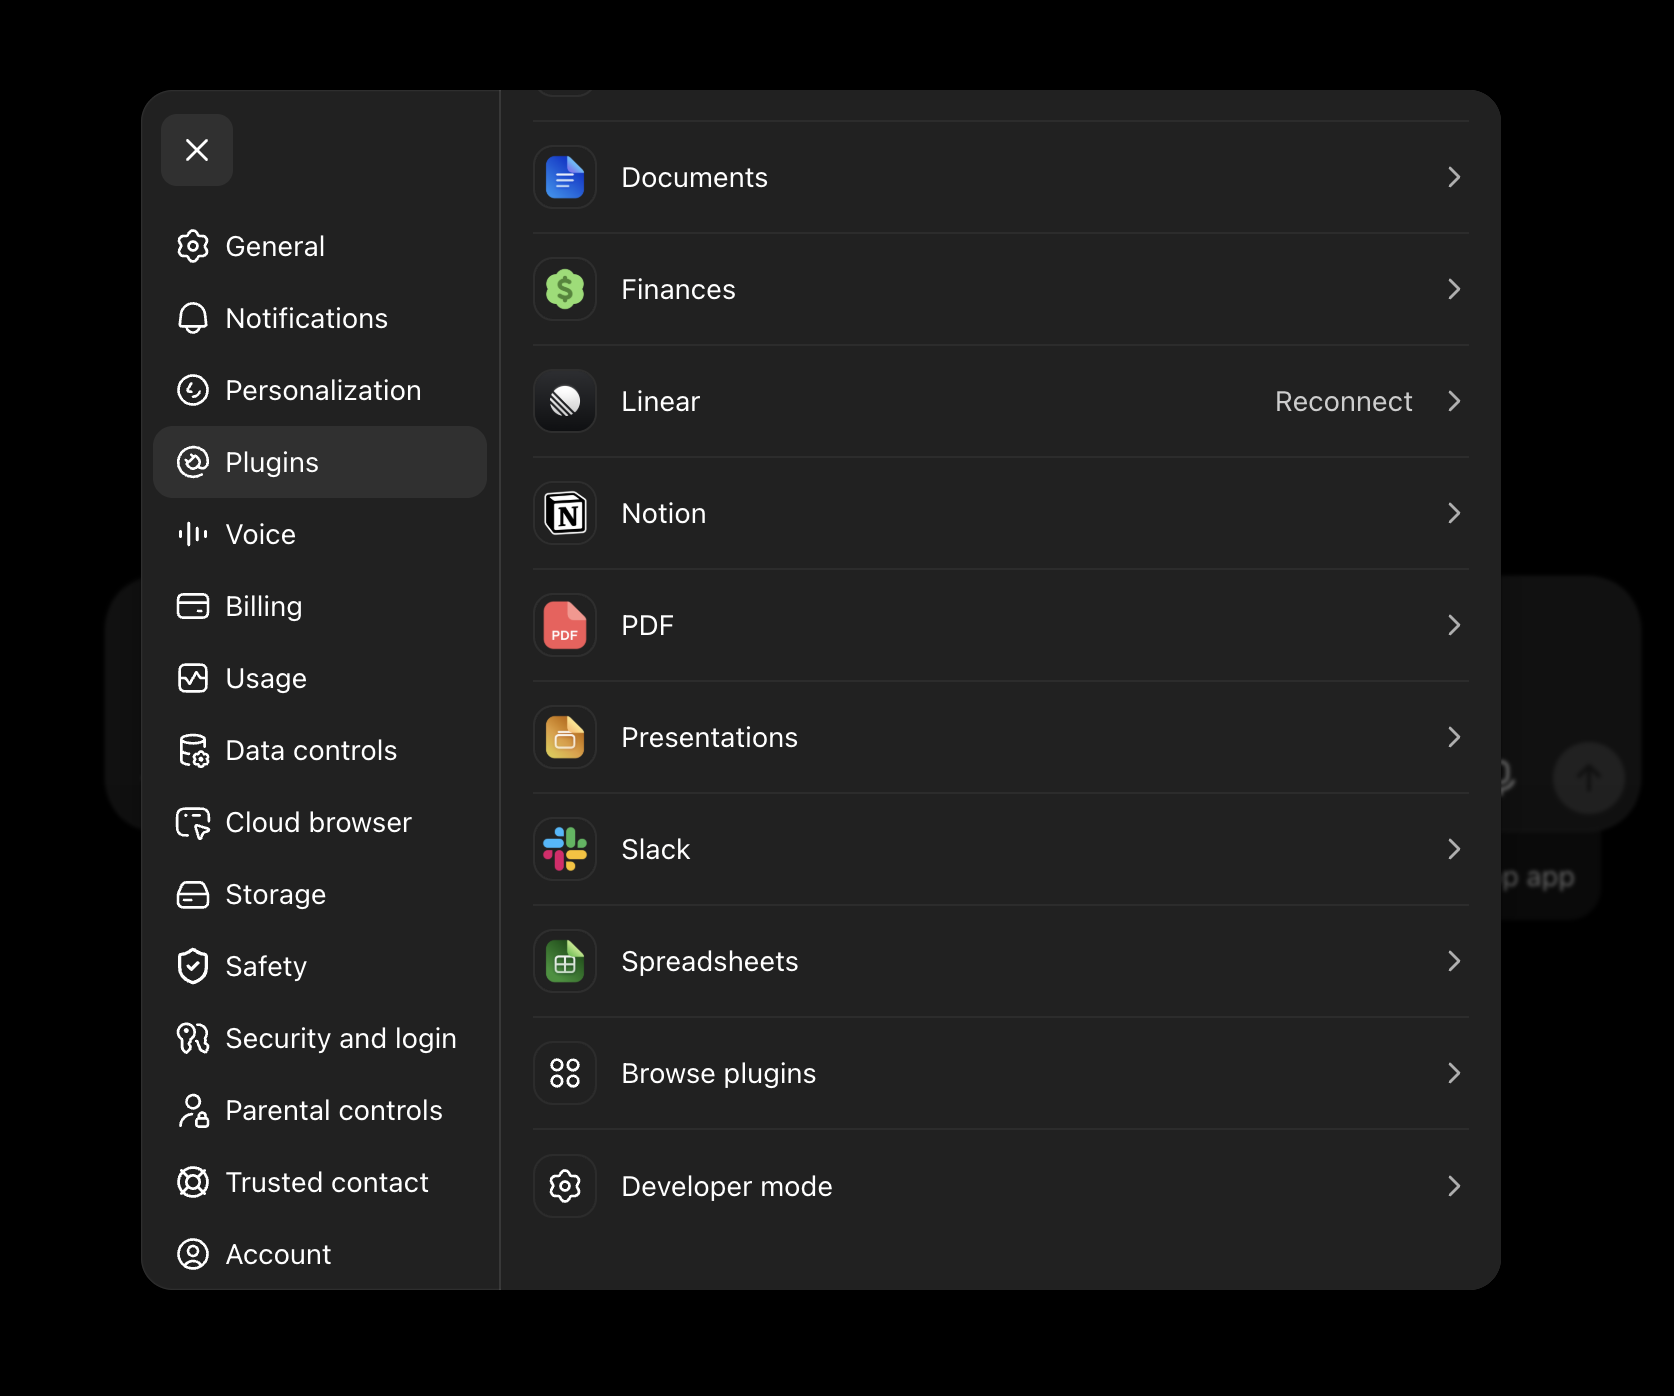This screenshot has width=1674, height=1396.
Task: Expand the Documents row chevron
Action: click(x=1454, y=177)
